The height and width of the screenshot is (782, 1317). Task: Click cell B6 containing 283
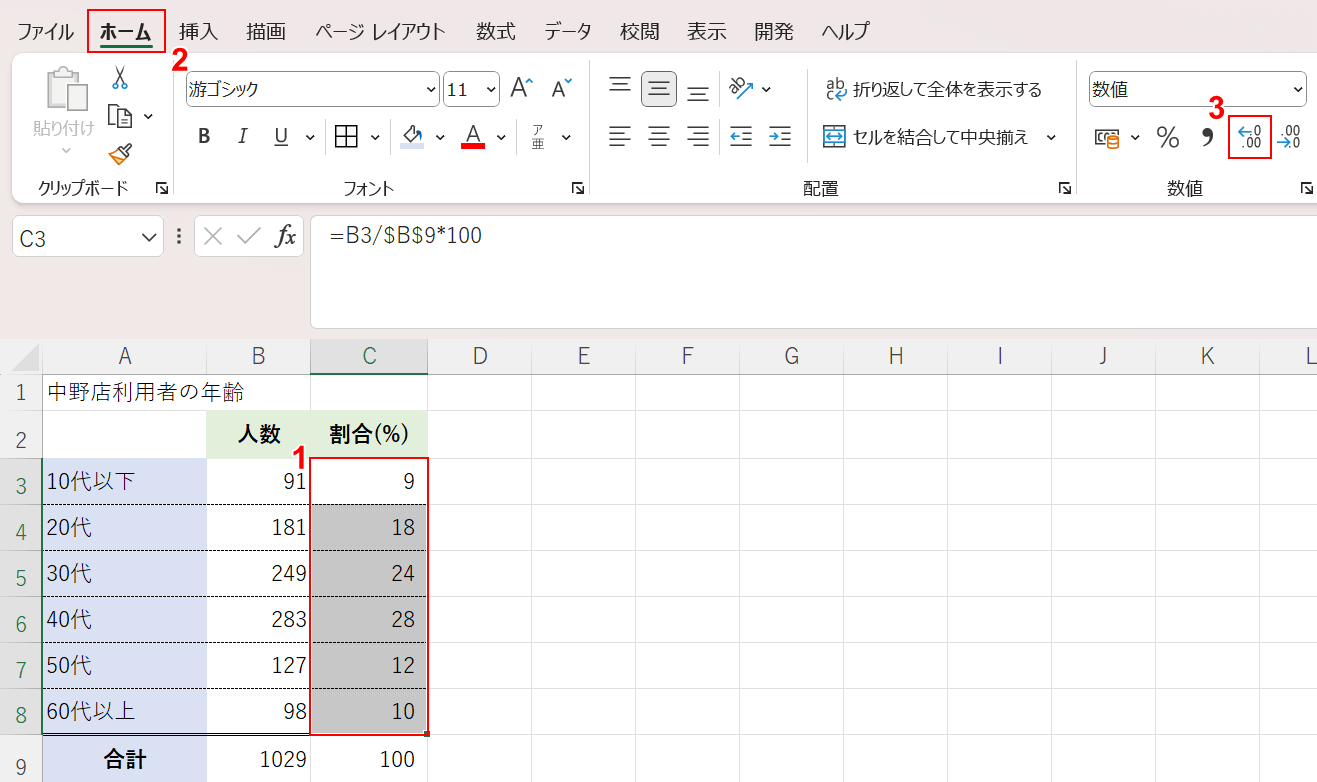click(x=259, y=620)
